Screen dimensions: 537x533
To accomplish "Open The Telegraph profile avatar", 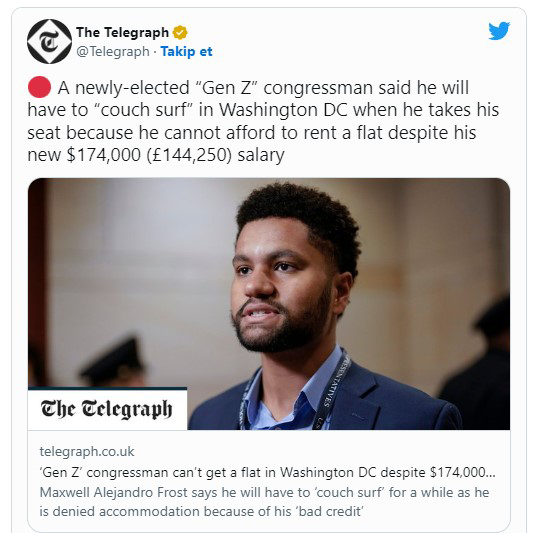I will click(49, 41).
